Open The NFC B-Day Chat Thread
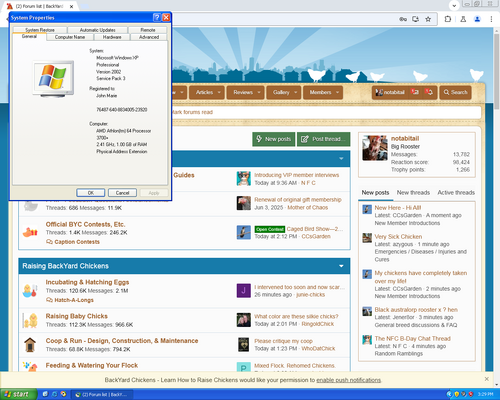Screen dimensions: 500x400 tap(412, 339)
